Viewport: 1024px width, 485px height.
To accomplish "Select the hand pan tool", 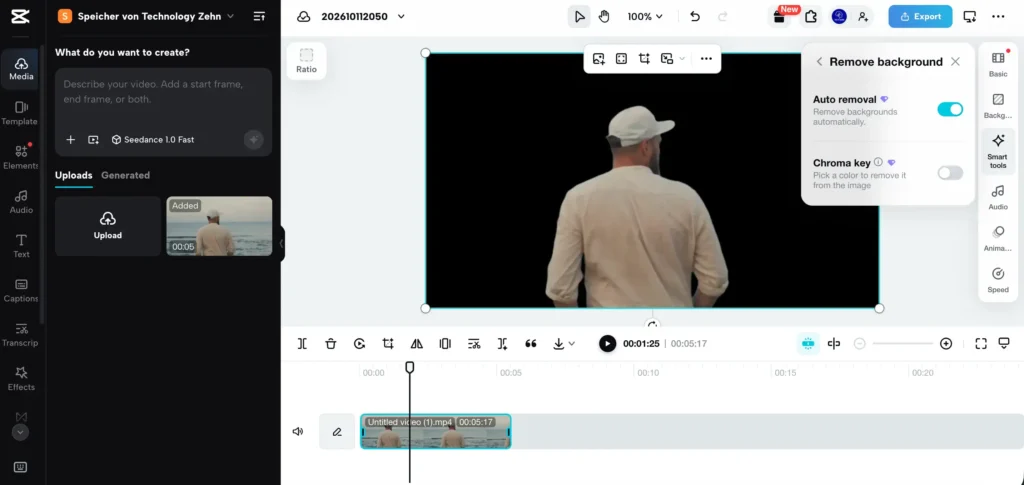I will click(604, 16).
